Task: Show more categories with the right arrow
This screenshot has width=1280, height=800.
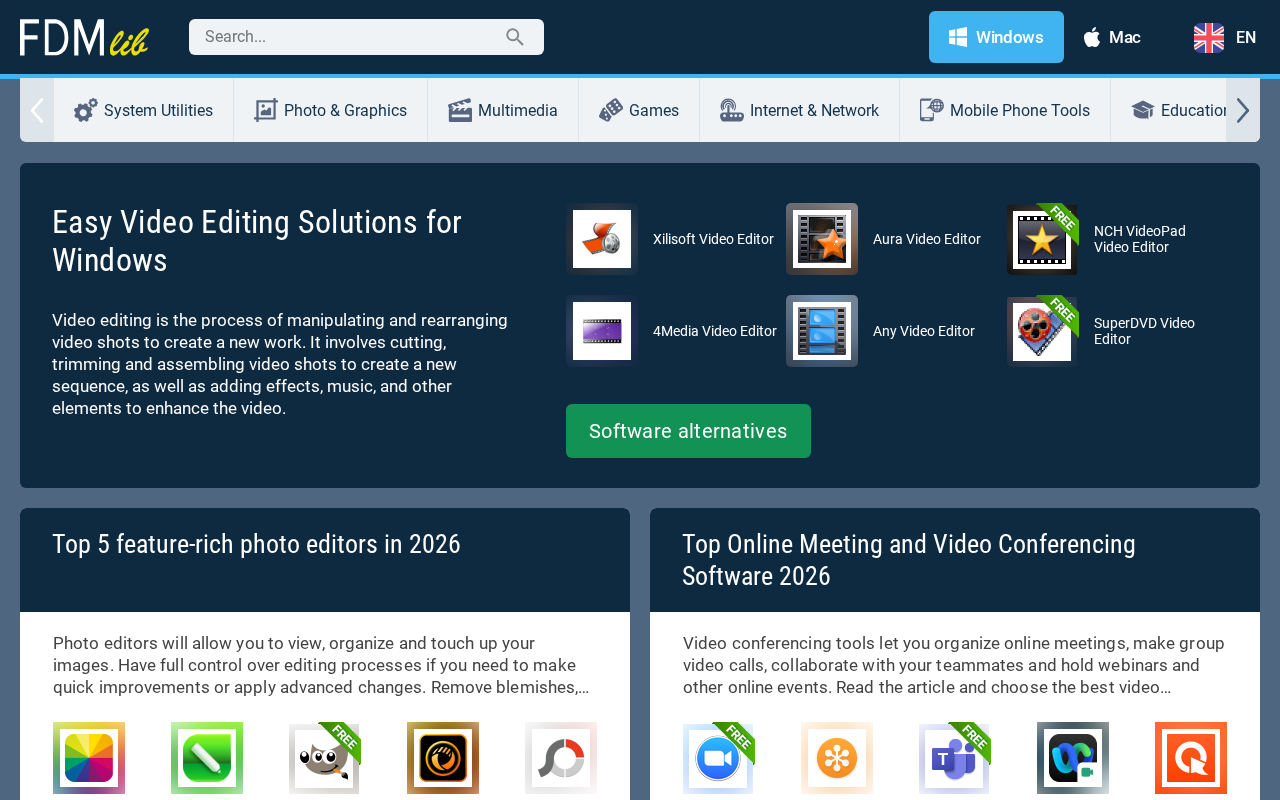Action: click(x=1243, y=110)
